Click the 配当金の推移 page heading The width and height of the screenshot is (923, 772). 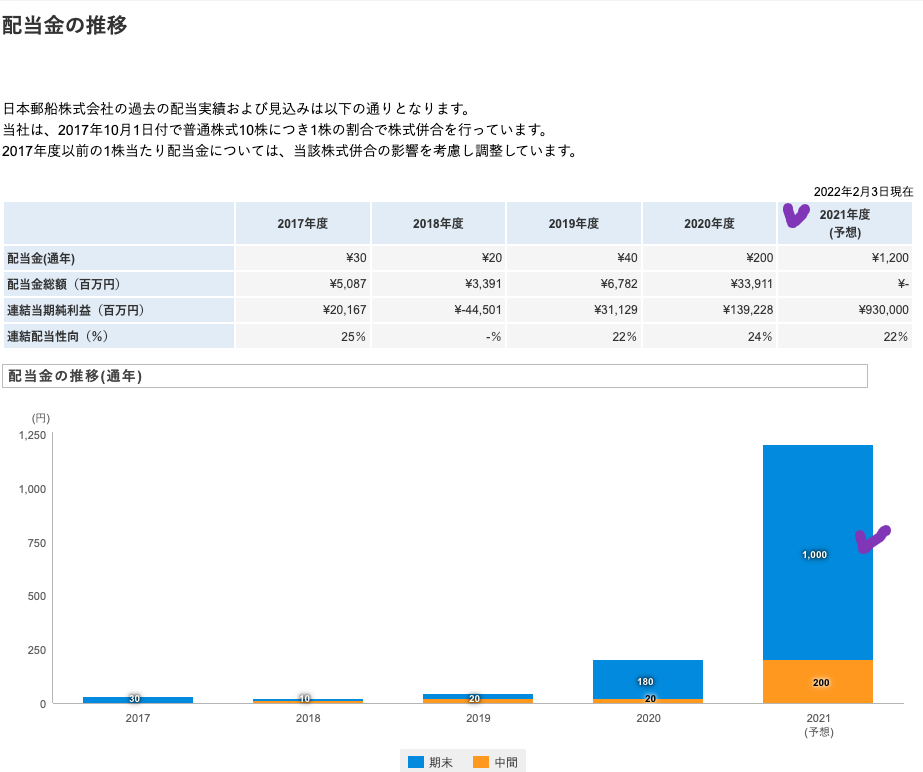click(x=65, y=25)
